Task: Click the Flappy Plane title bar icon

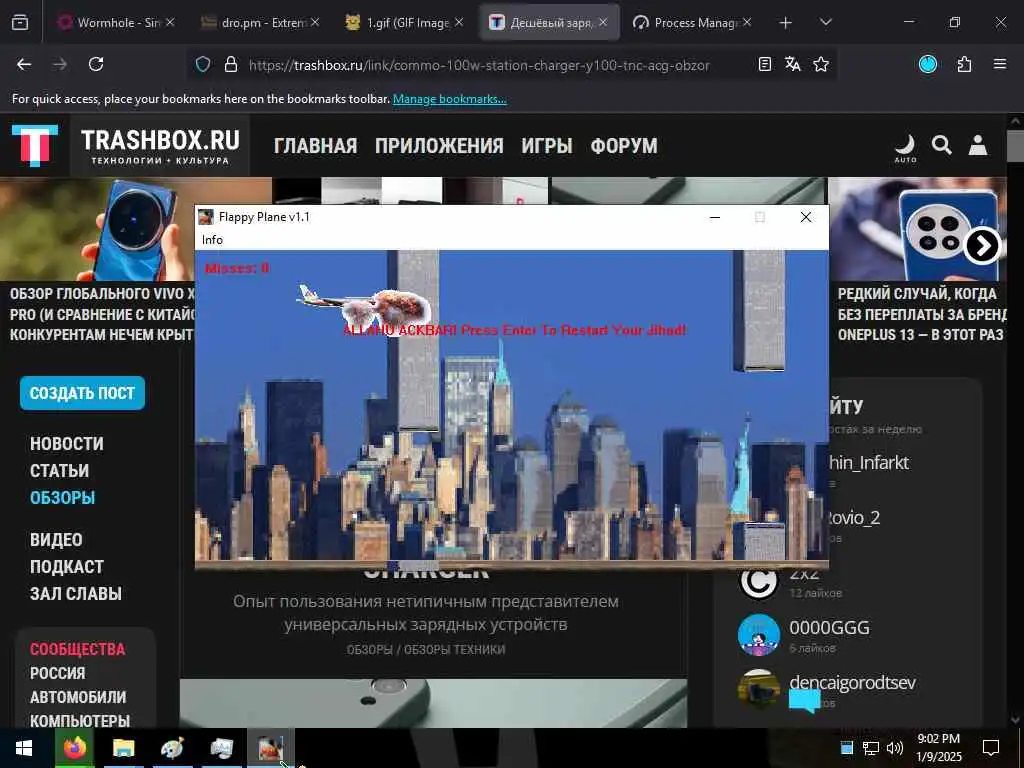Action: click(x=206, y=217)
